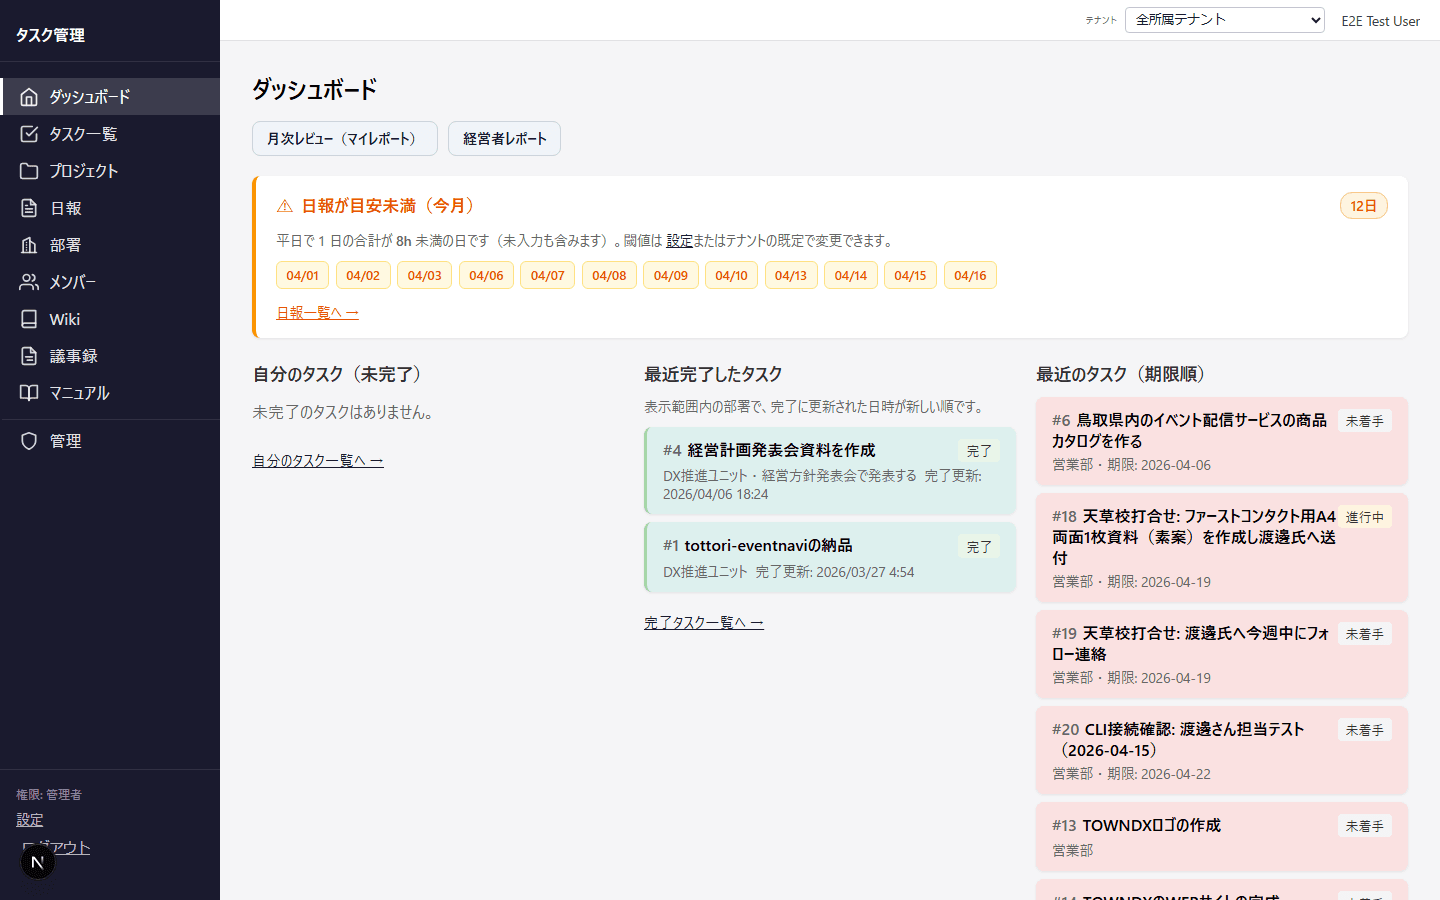Screen dimensions: 1440x900
Task: Click the daily report document icon
Action: point(29,208)
